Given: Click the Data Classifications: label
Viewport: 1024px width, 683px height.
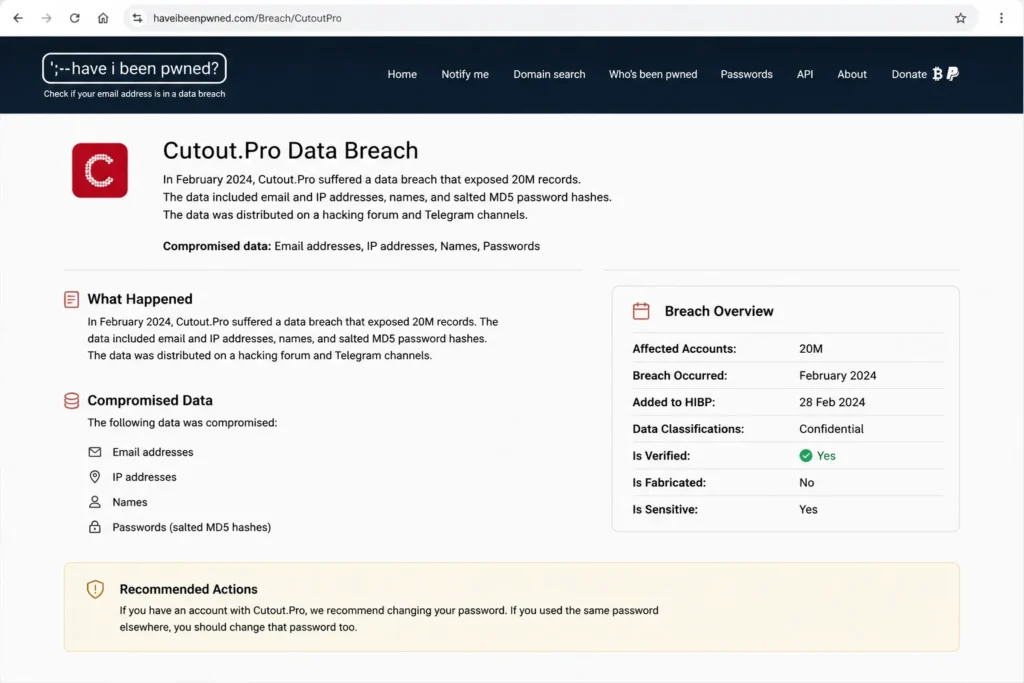Looking at the screenshot, I should (688, 429).
